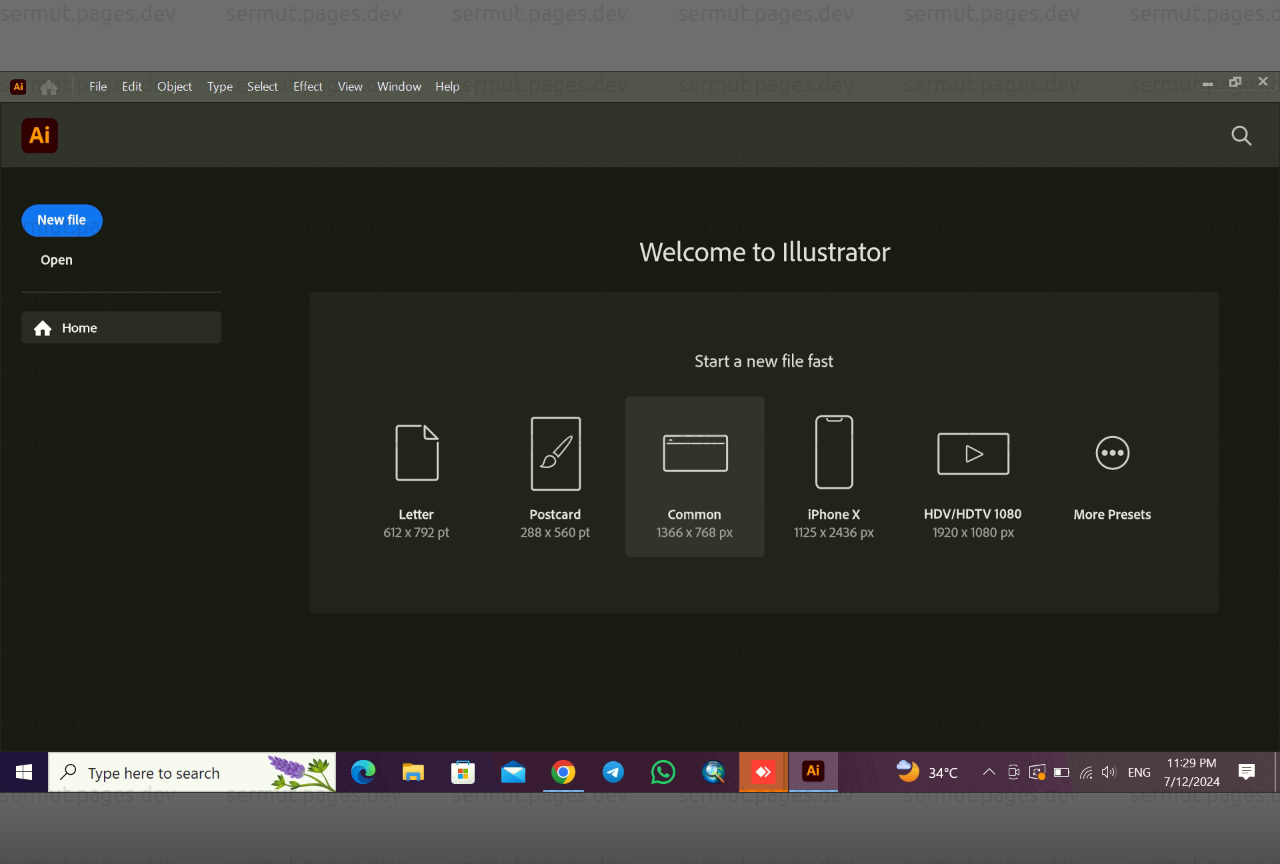Screen dimensions: 1280x864
Task: Select the iPhone X document preset
Action: [833, 477]
